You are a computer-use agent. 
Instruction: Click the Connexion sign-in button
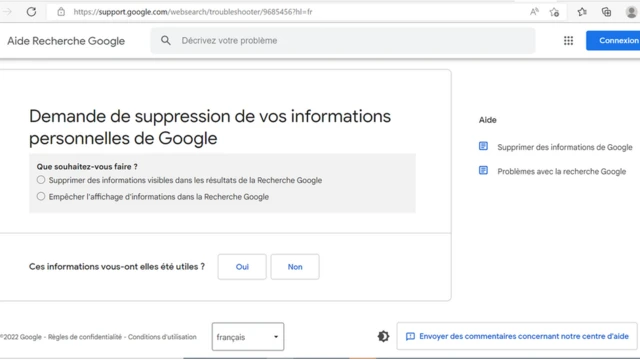point(613,40)
